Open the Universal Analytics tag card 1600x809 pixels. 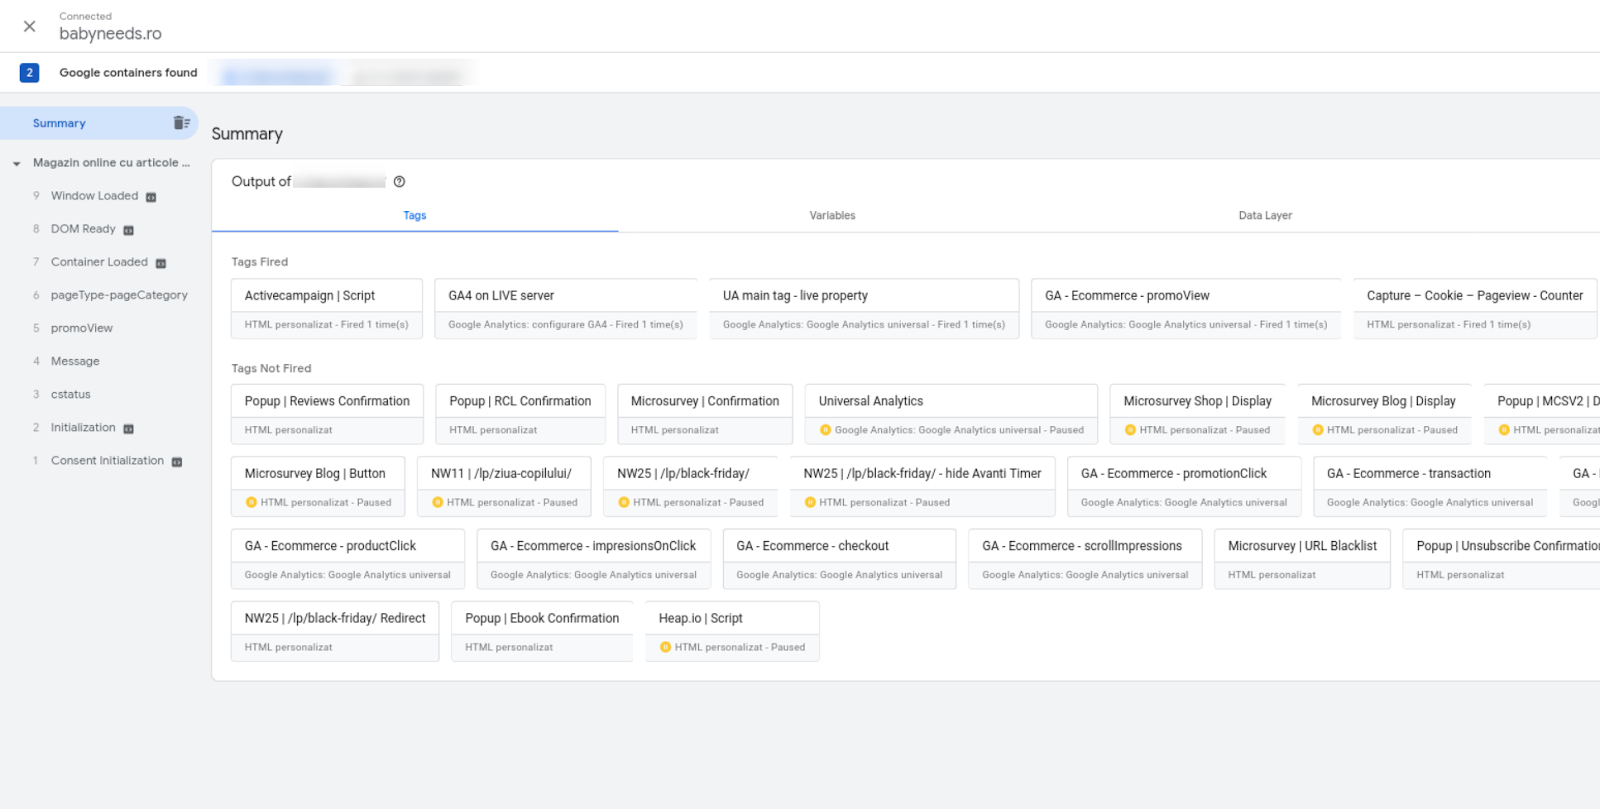tap(951, 414)
